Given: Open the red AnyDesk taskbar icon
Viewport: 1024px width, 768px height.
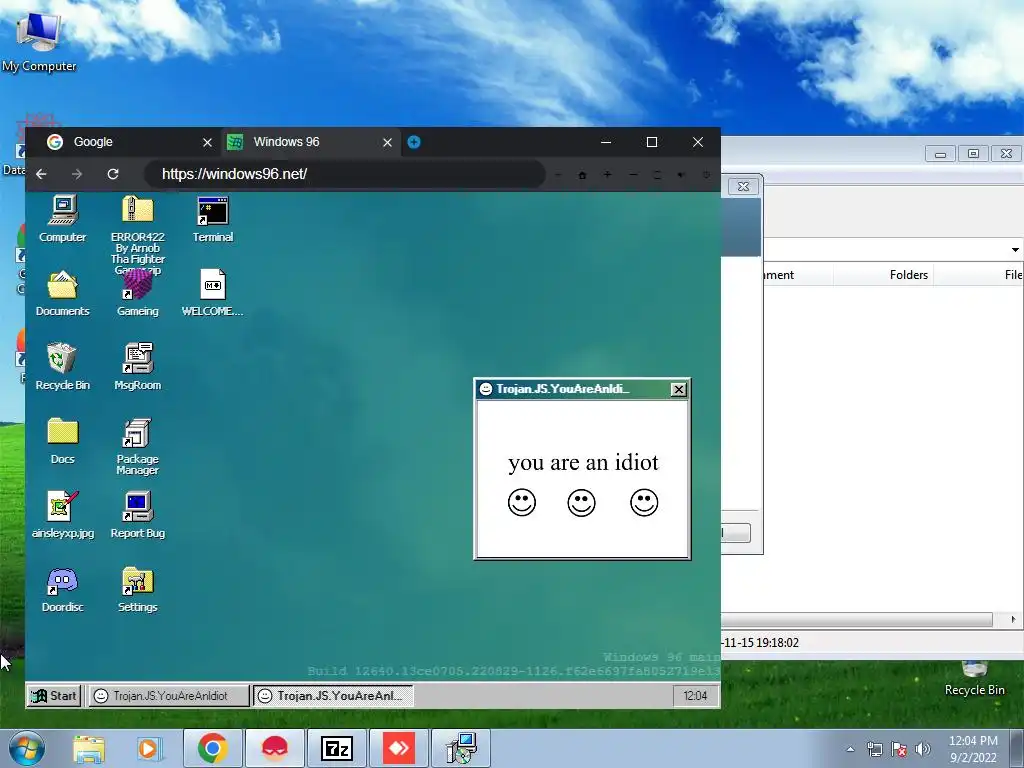Looking at the screenshot, I should tap(399, 748).
